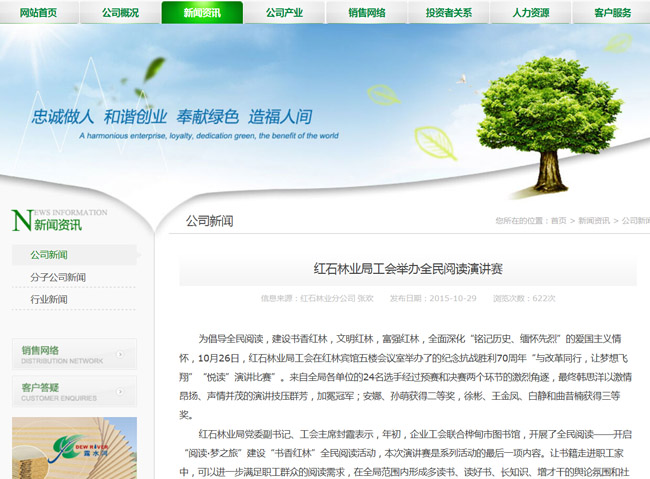Viewport: 650px width, 479px height.
Task: Click the 新闻资讯 link in the breadcrumb trail
Action: [x=593, y=221]
